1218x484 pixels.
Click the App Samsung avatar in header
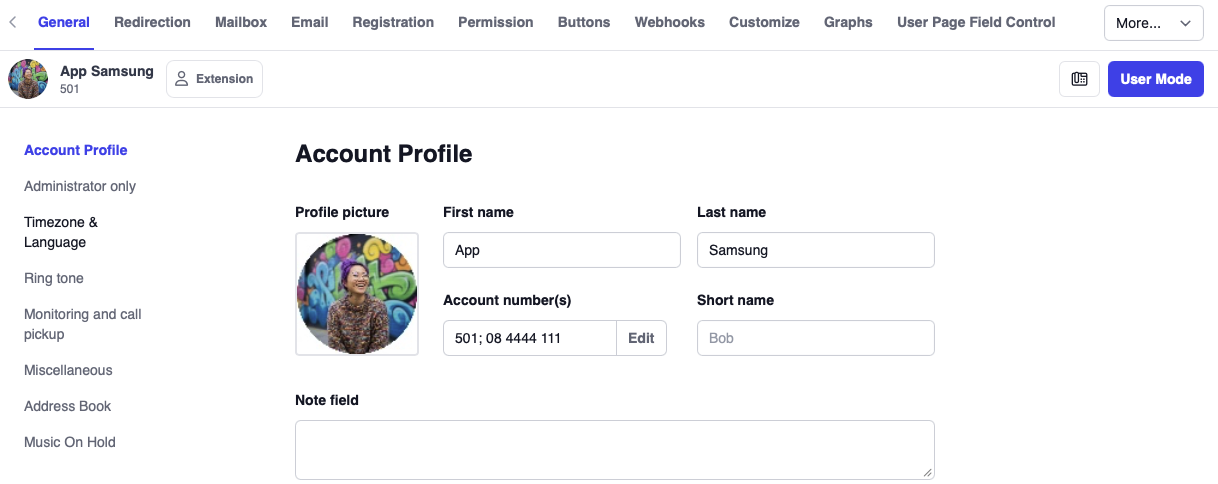coord(28,79)
